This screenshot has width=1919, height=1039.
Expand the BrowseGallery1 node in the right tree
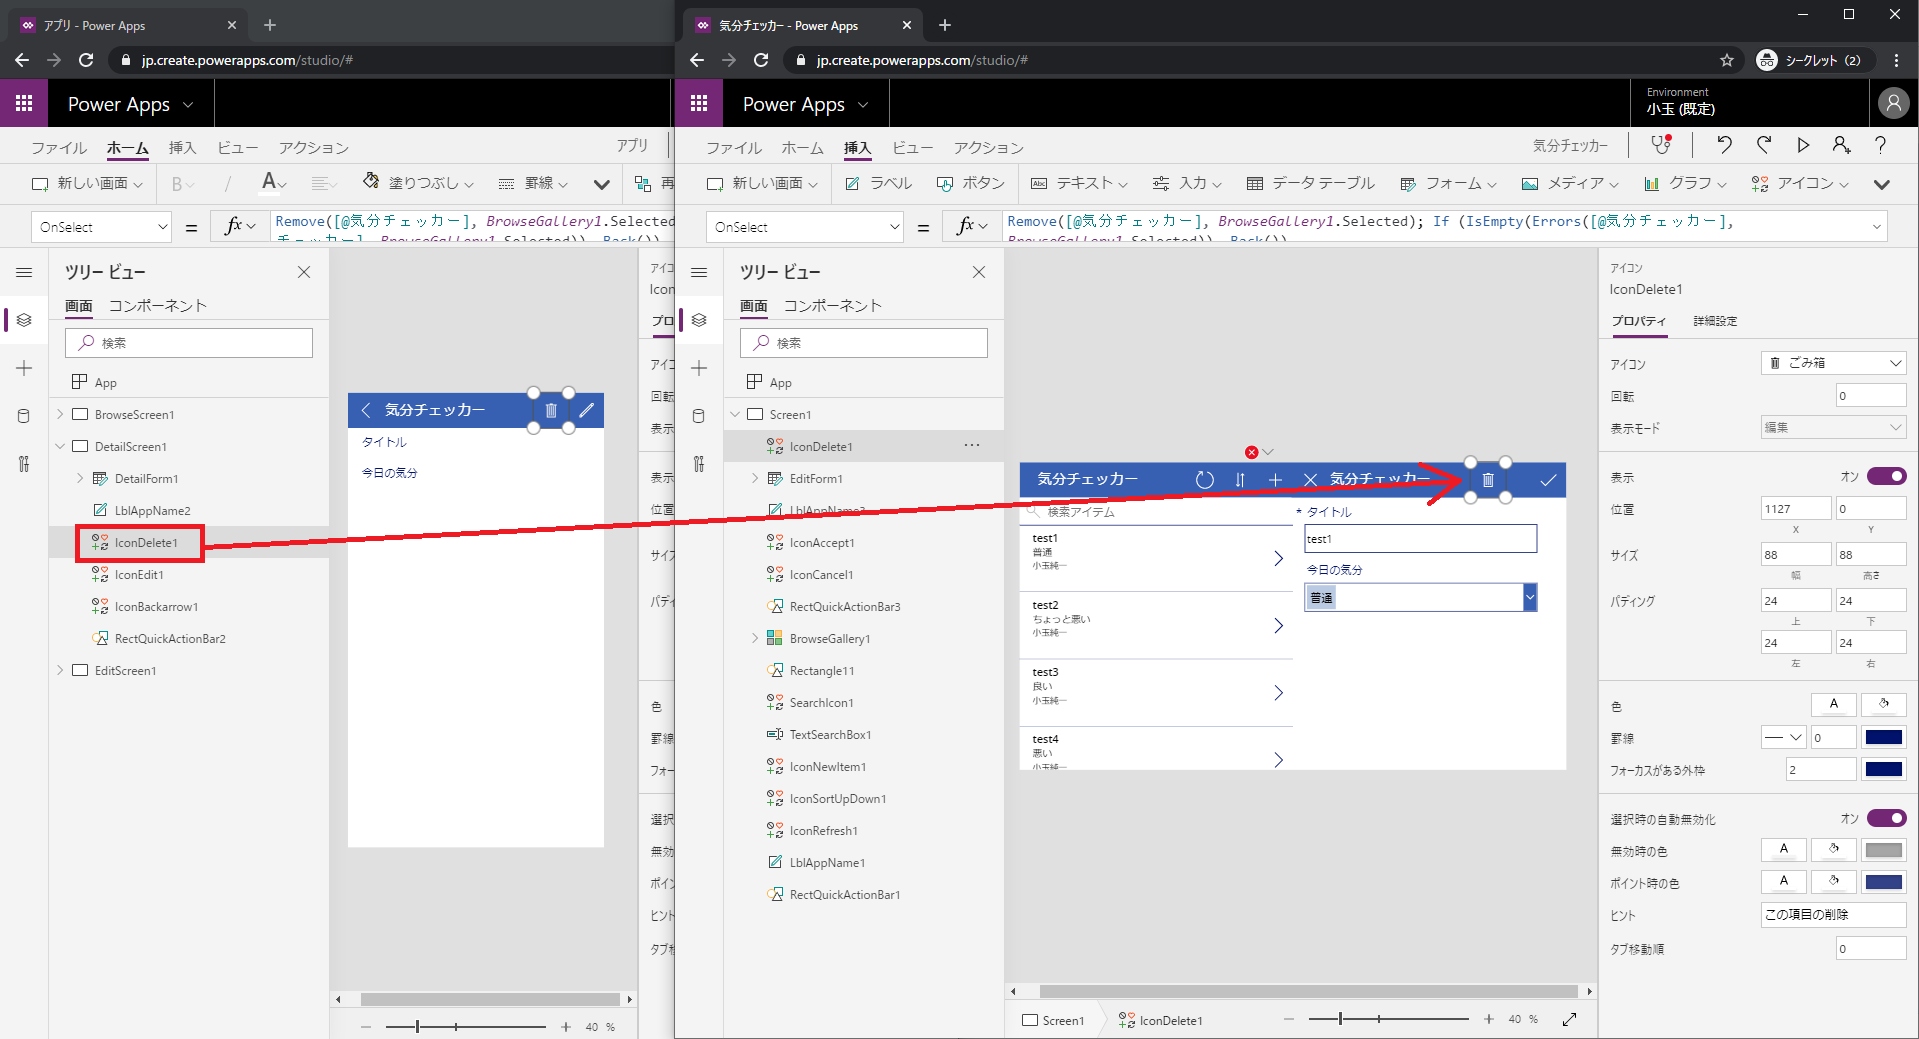tap(755, 639)
